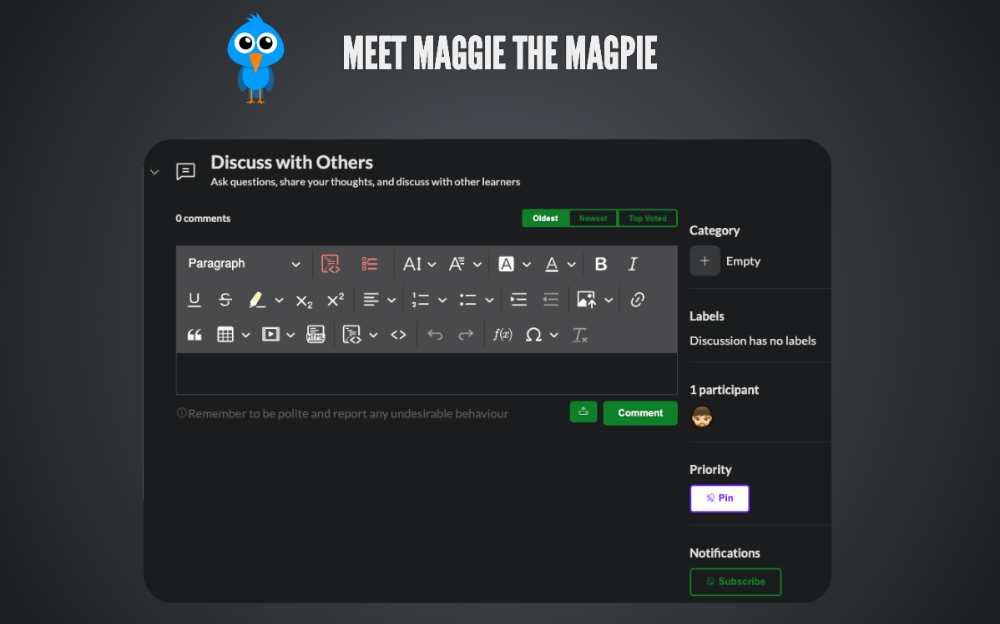This screenshot has width=1000, height=624.
Task: Post with the Comment button
Action: coord(640,413)
